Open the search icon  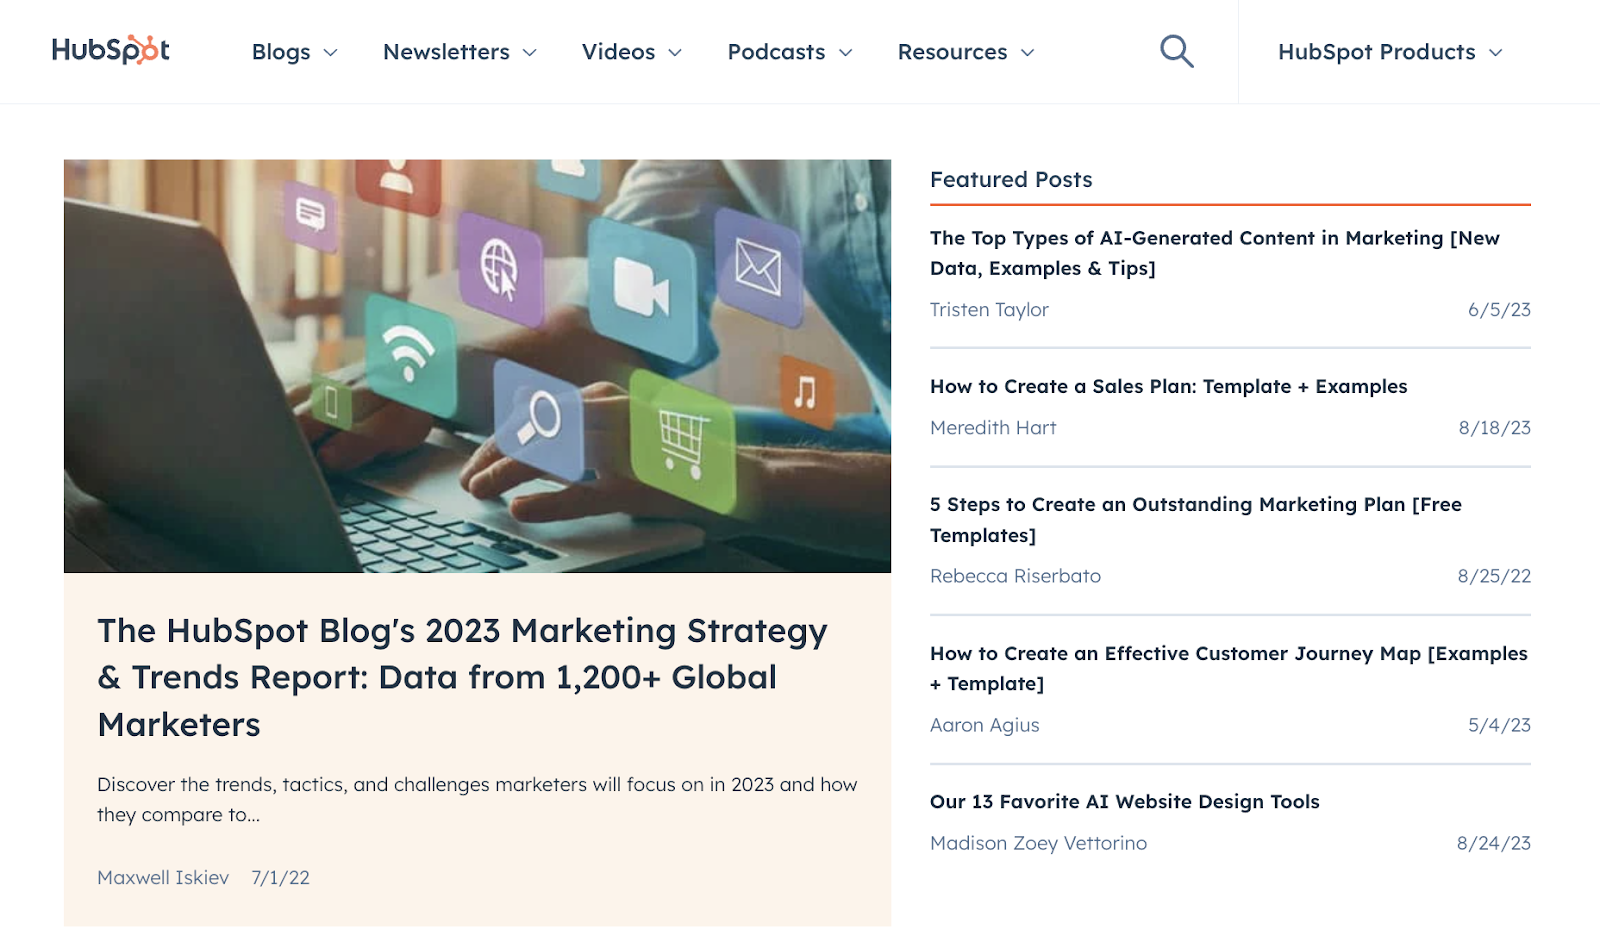point(1176,50)
